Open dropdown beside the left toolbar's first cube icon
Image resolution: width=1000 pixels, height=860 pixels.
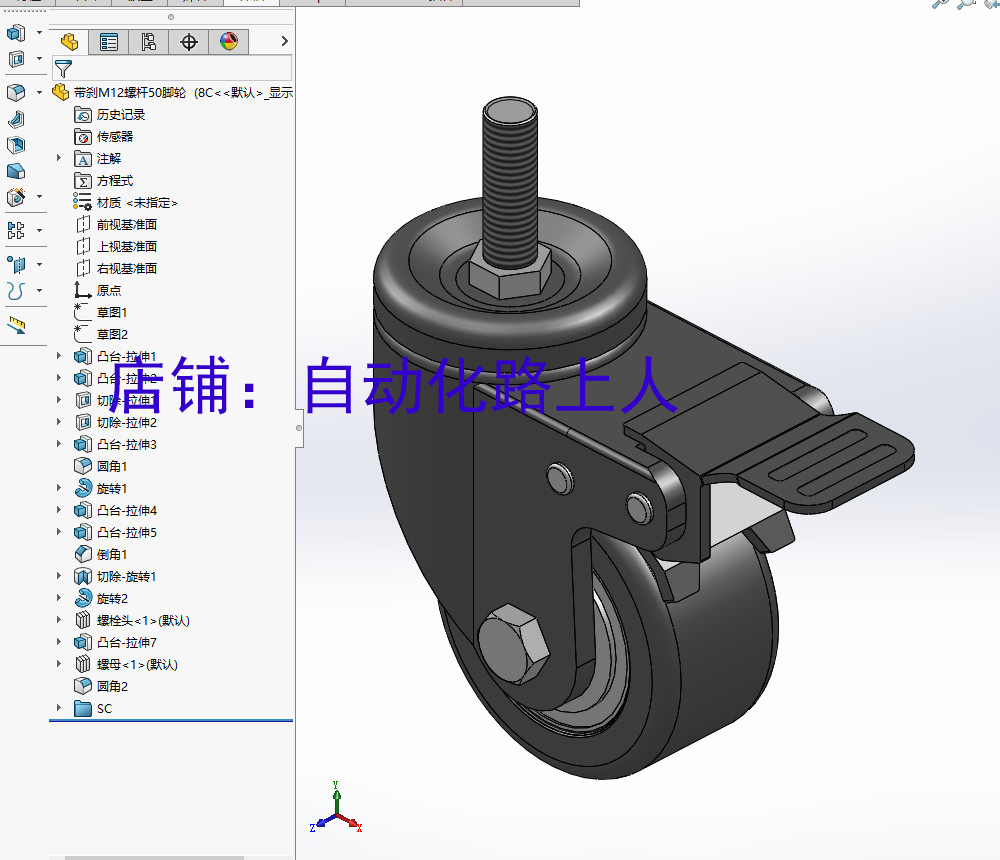pyautogui.click(x=39, y=33)
